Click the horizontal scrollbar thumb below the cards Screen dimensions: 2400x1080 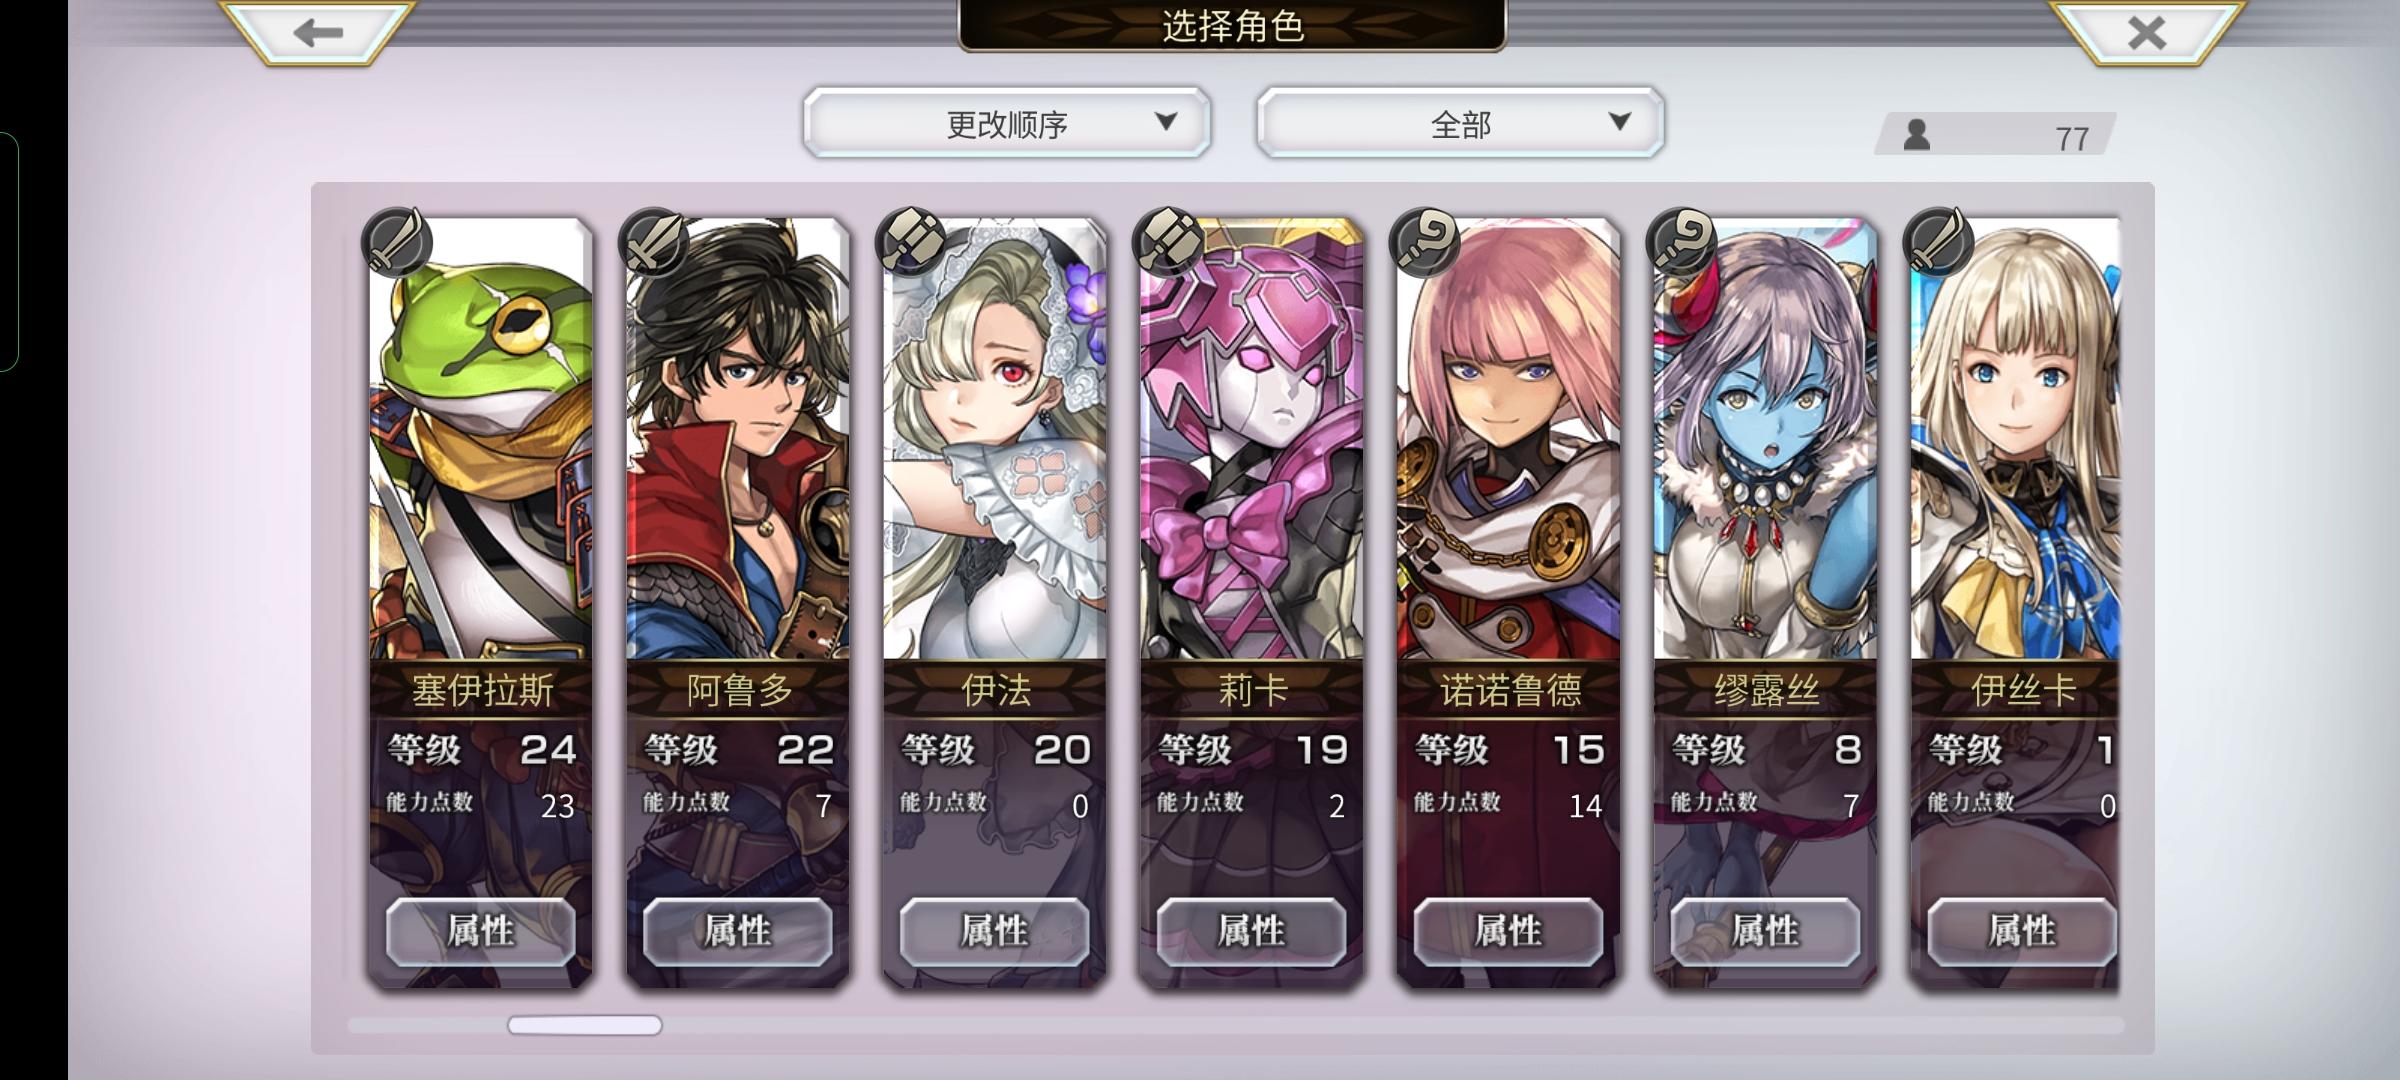pos(585,1025)
